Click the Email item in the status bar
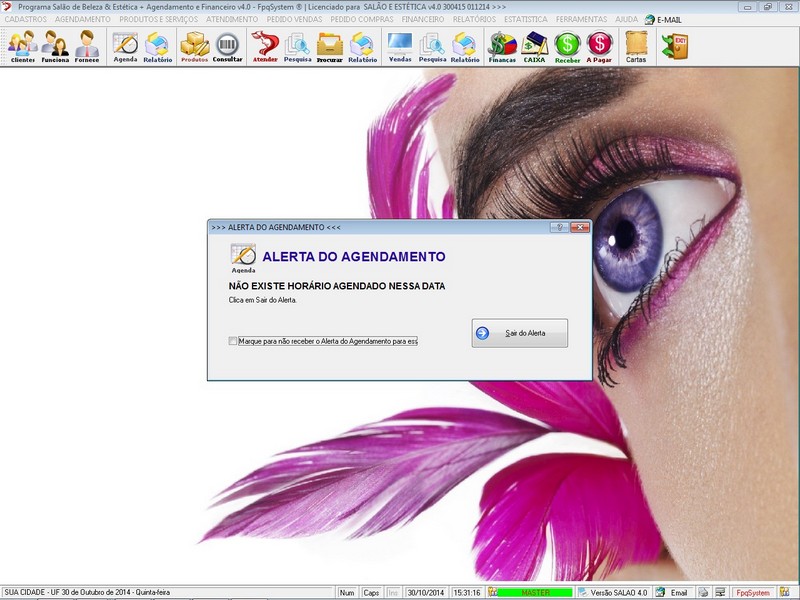Screen dimensions: 800x600 click(678, 593)
